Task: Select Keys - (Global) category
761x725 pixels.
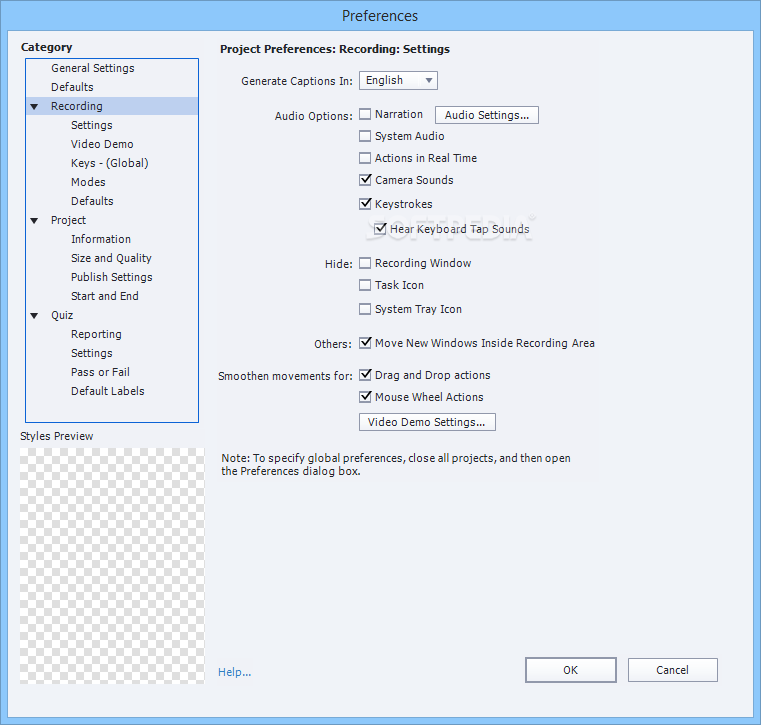Action: [112, 163]
